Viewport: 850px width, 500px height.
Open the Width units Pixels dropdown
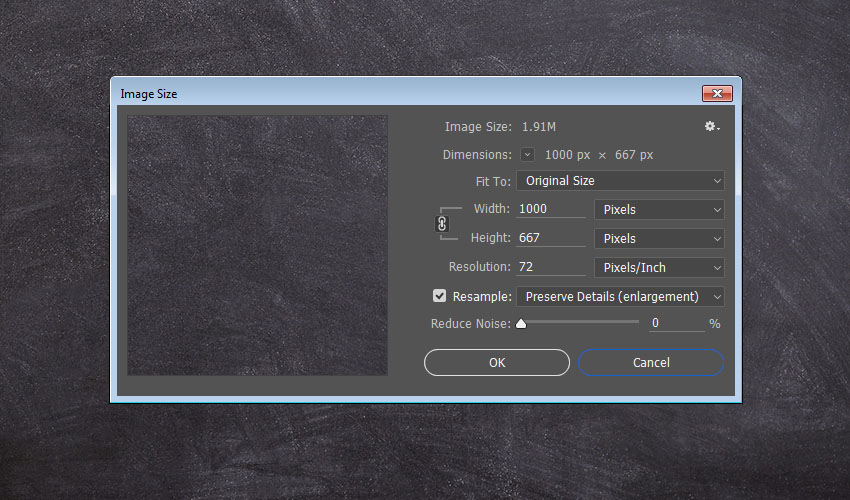point(658,210)
